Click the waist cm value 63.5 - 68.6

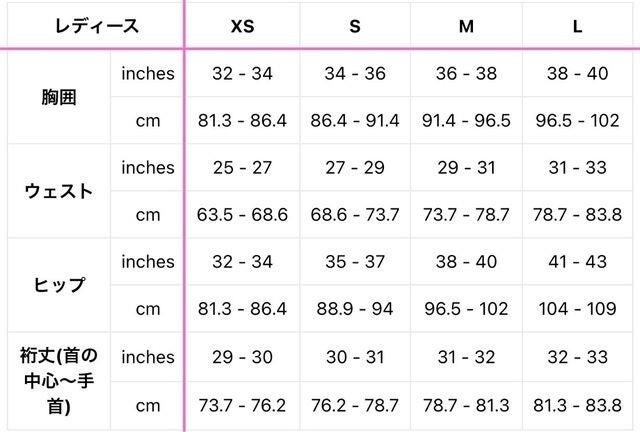[x=242, y=215]
